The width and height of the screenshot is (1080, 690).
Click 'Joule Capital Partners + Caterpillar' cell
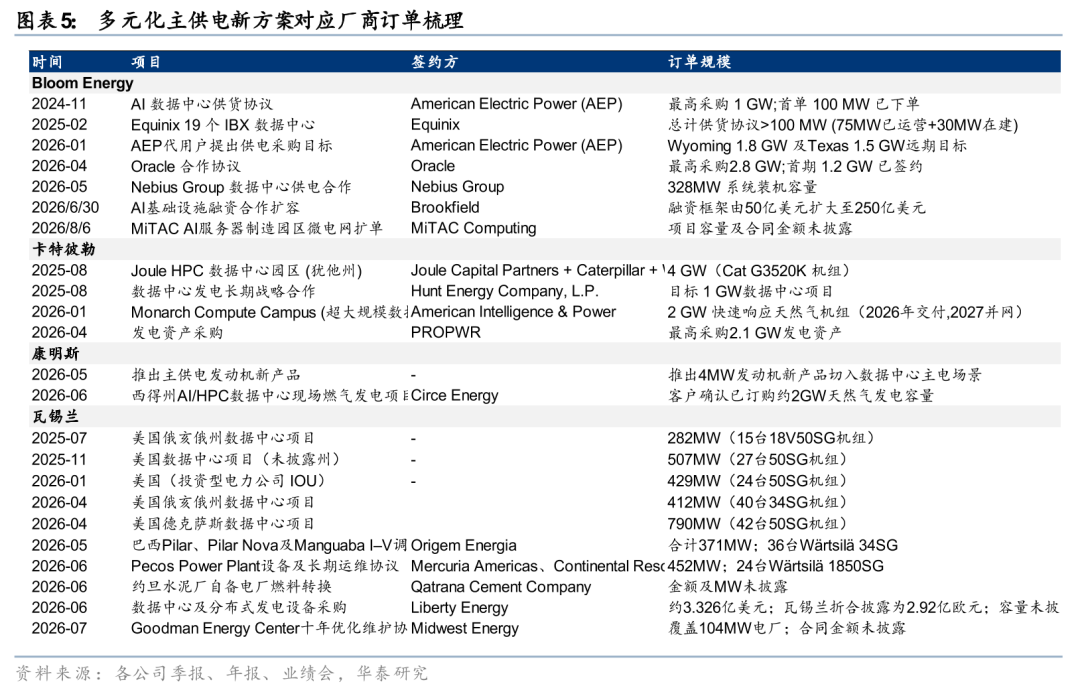coord(537,271)
